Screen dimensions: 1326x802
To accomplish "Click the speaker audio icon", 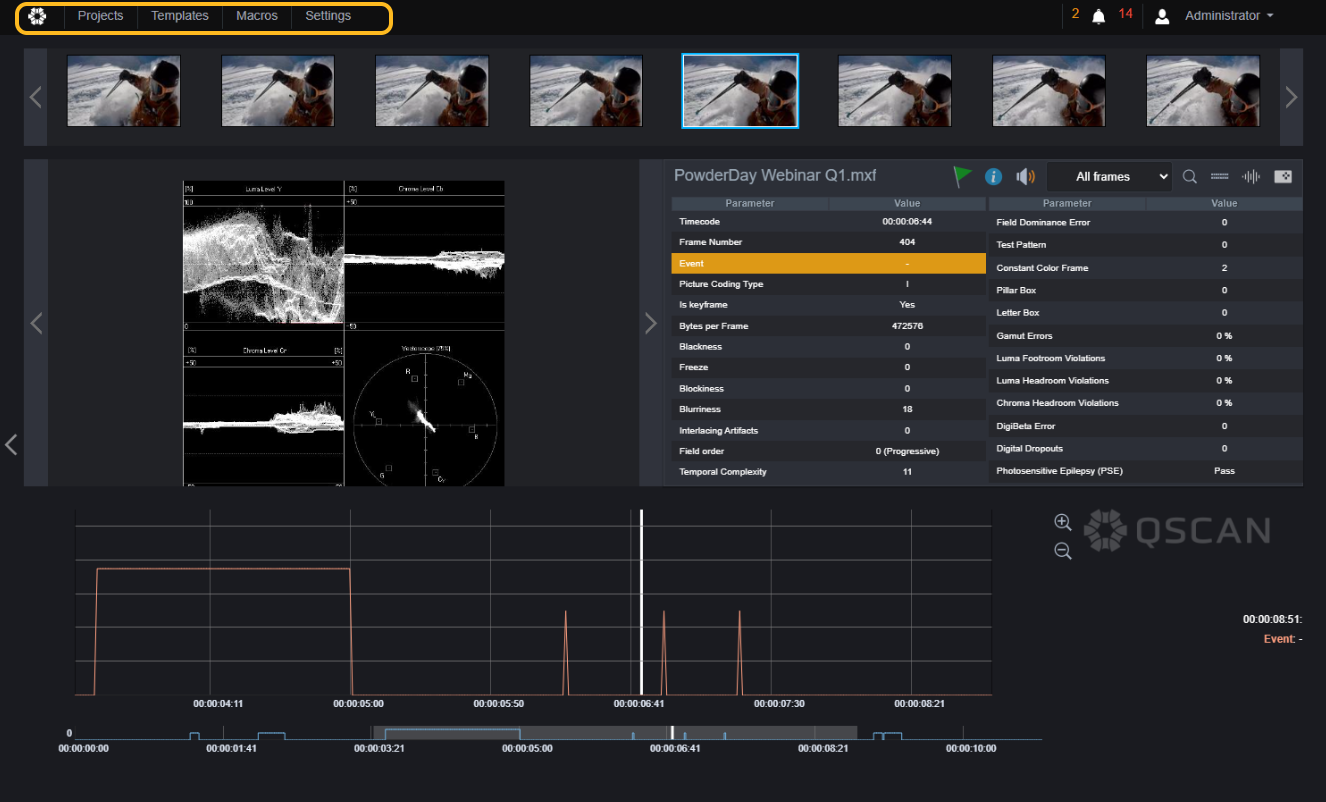I will pos(1025,176).
